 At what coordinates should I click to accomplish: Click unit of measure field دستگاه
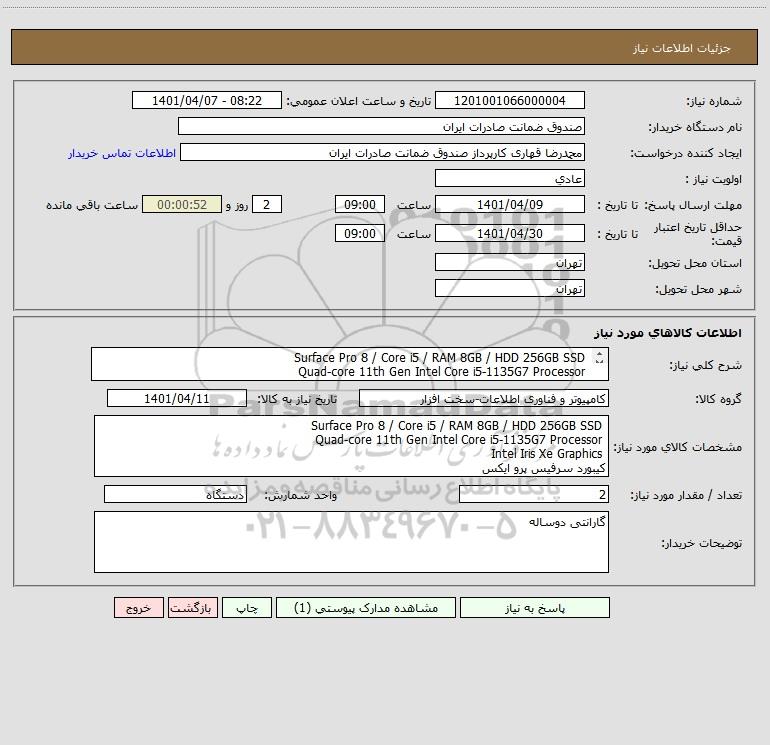(x=175, y=495)
